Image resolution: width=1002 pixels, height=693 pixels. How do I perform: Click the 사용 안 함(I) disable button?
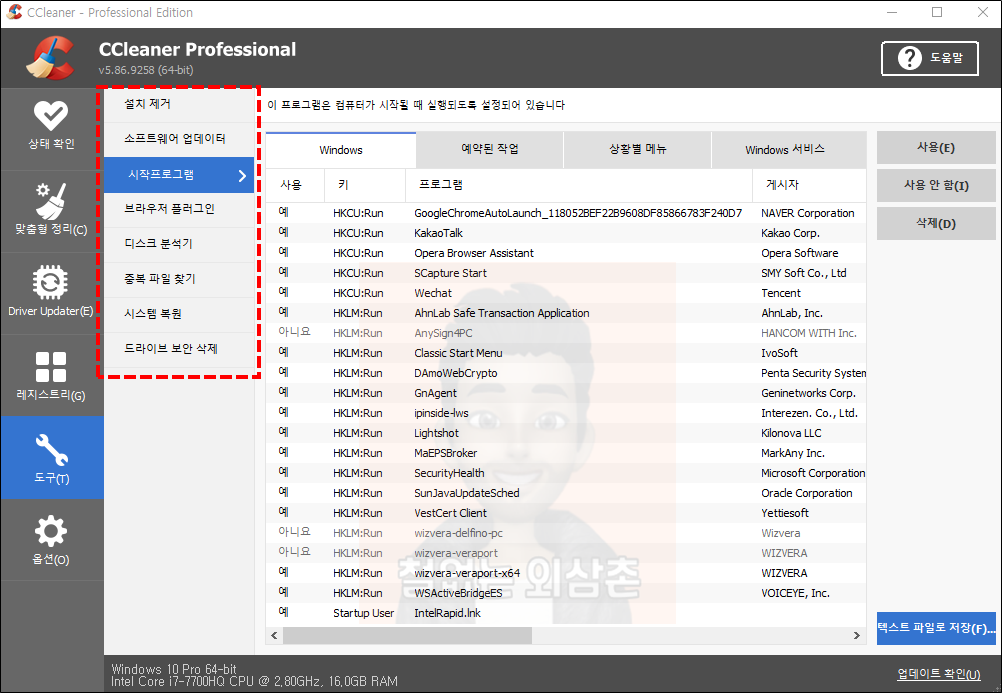[x=936, y=185]
